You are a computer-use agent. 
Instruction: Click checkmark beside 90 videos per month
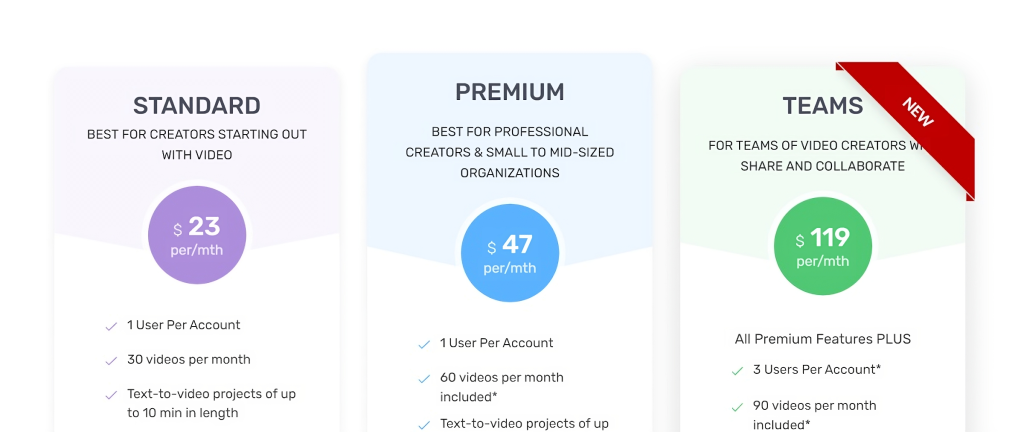[737, 407]
